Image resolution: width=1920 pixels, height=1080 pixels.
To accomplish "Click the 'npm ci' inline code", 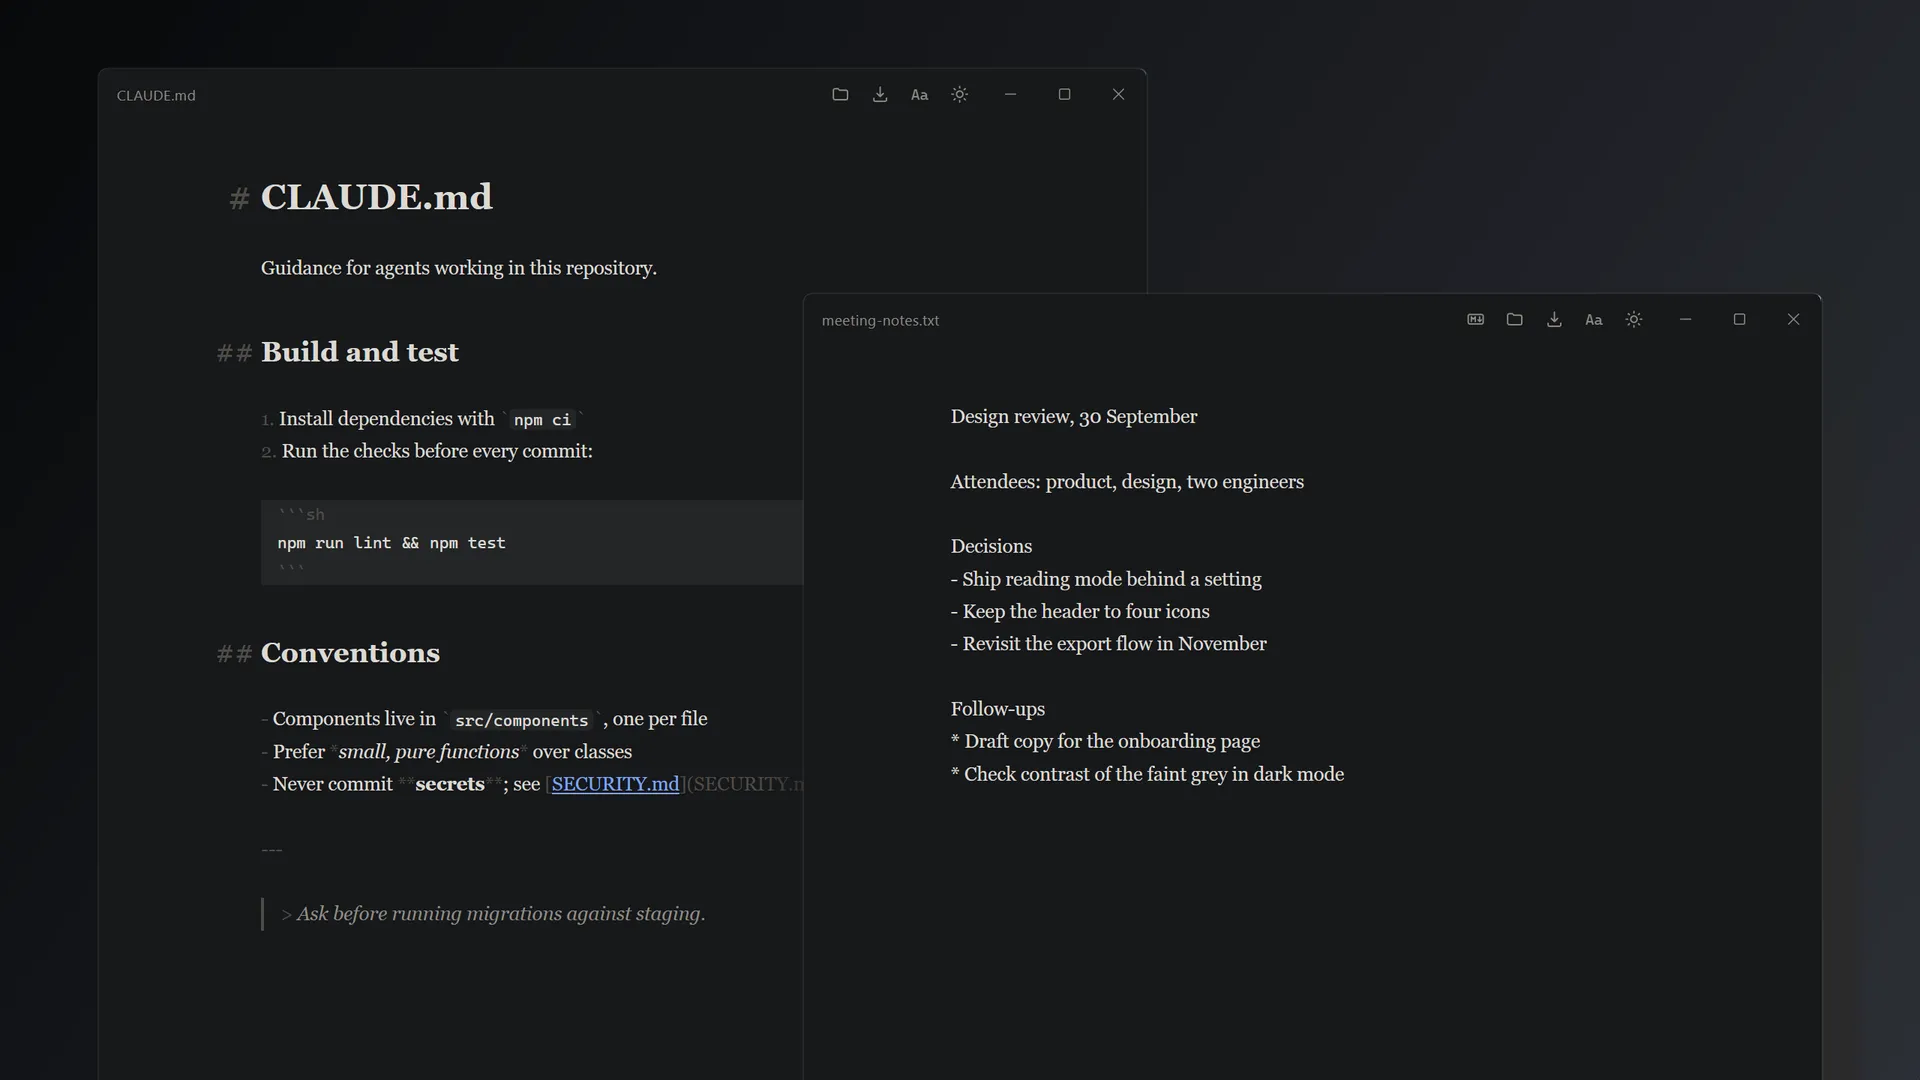I will tap(542, 420).
